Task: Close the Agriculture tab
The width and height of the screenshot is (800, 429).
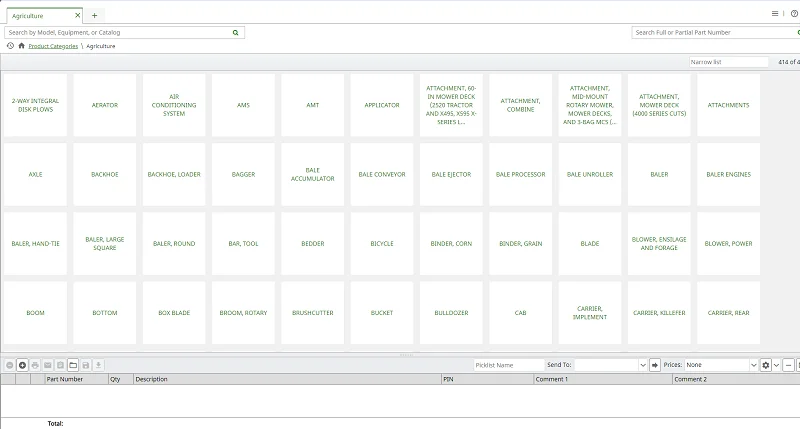Action: click(78, 16)
